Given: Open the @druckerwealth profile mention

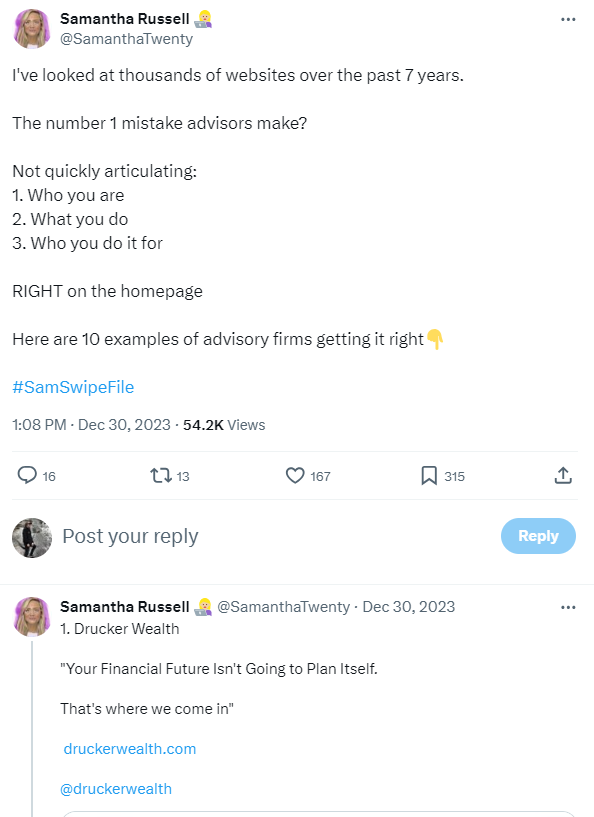Looking at the screenshot, I should [117, 789].
